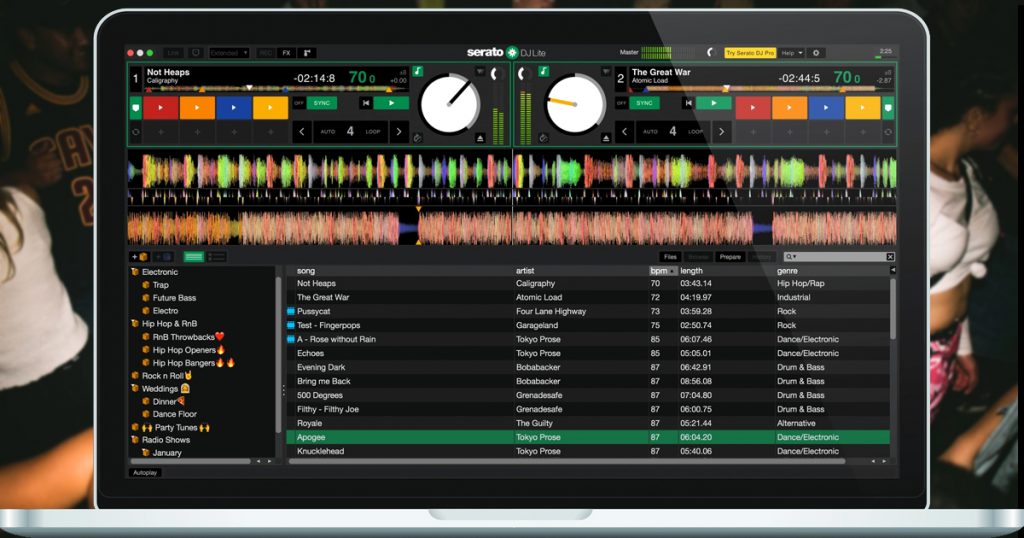Jump to track start on deck 2

[688, 103]
